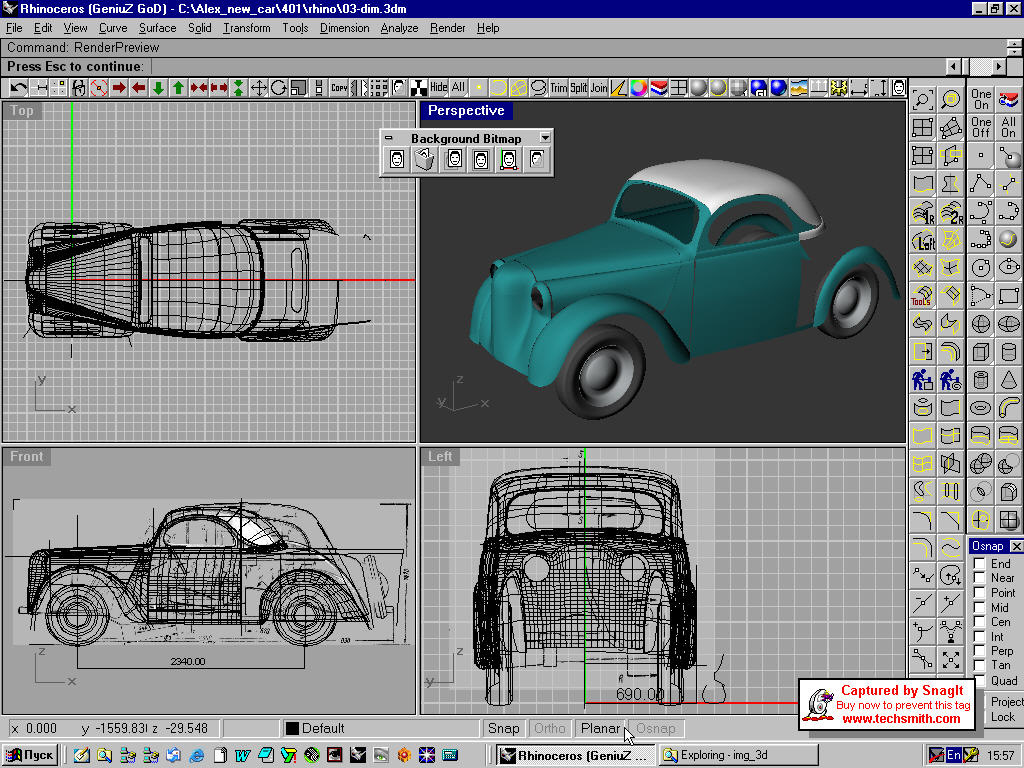Click the All On layers button

(1008, 127)
